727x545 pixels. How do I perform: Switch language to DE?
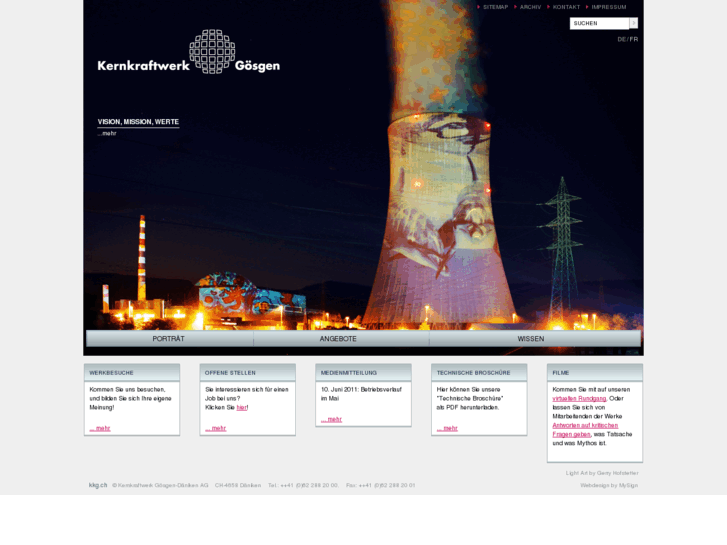click(x=621, y=39)
